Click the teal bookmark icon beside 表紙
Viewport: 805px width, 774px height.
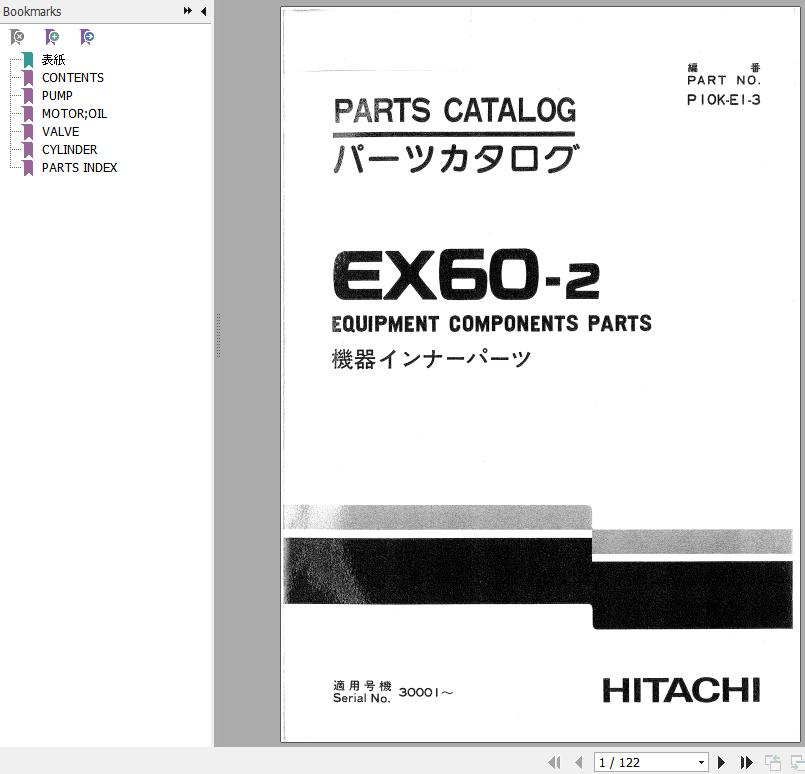[28, 60]
